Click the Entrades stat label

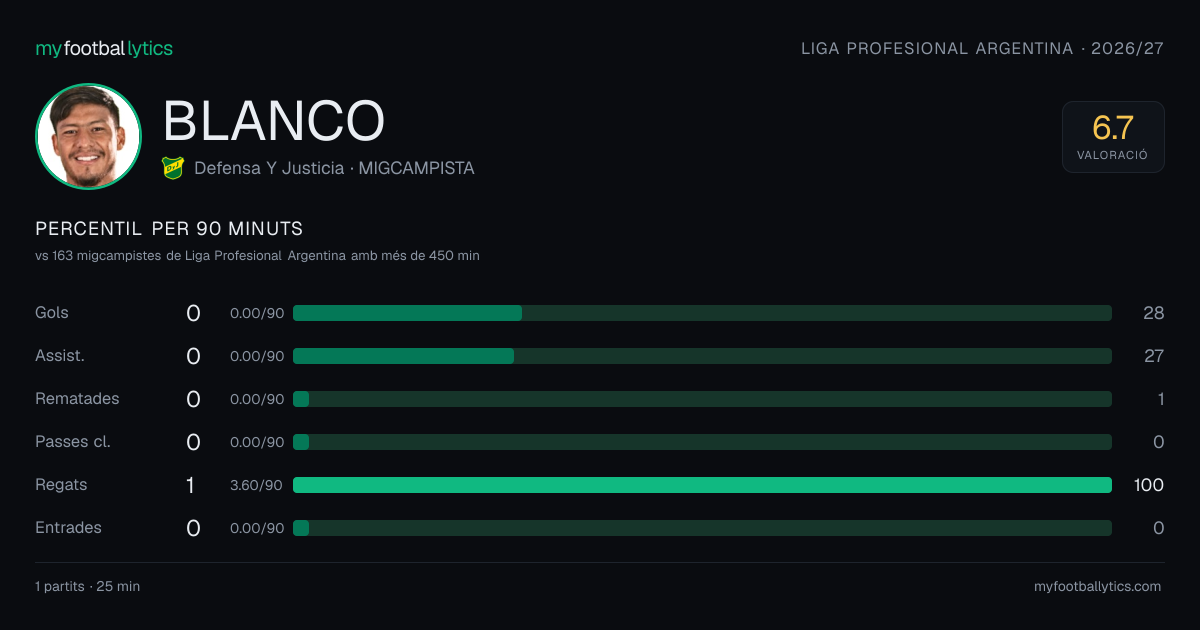(68, 527)
